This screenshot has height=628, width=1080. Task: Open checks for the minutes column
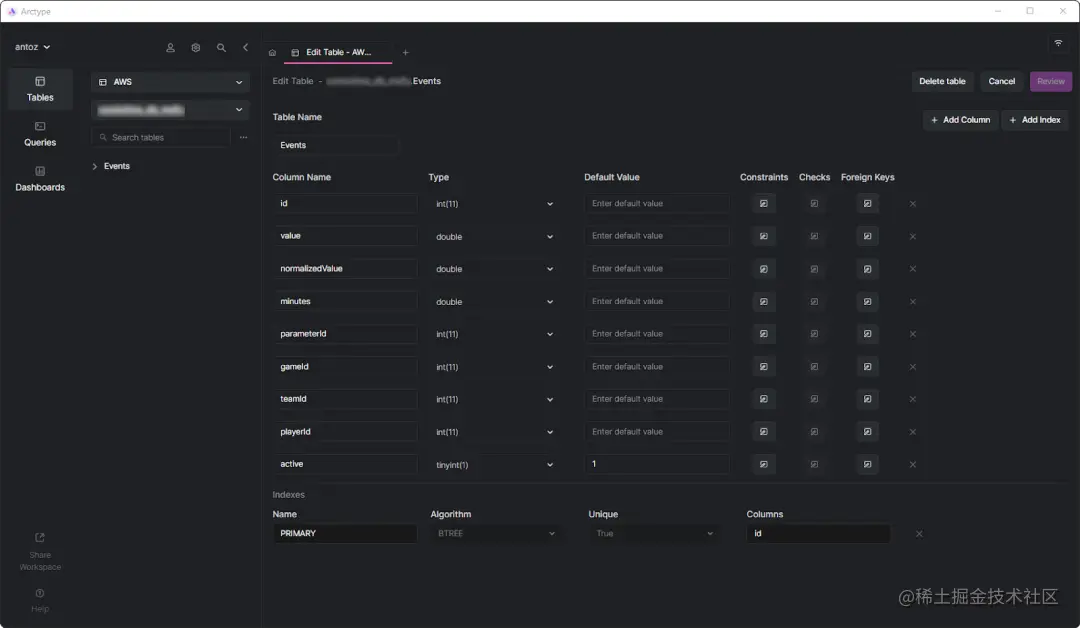pos(814,302)
